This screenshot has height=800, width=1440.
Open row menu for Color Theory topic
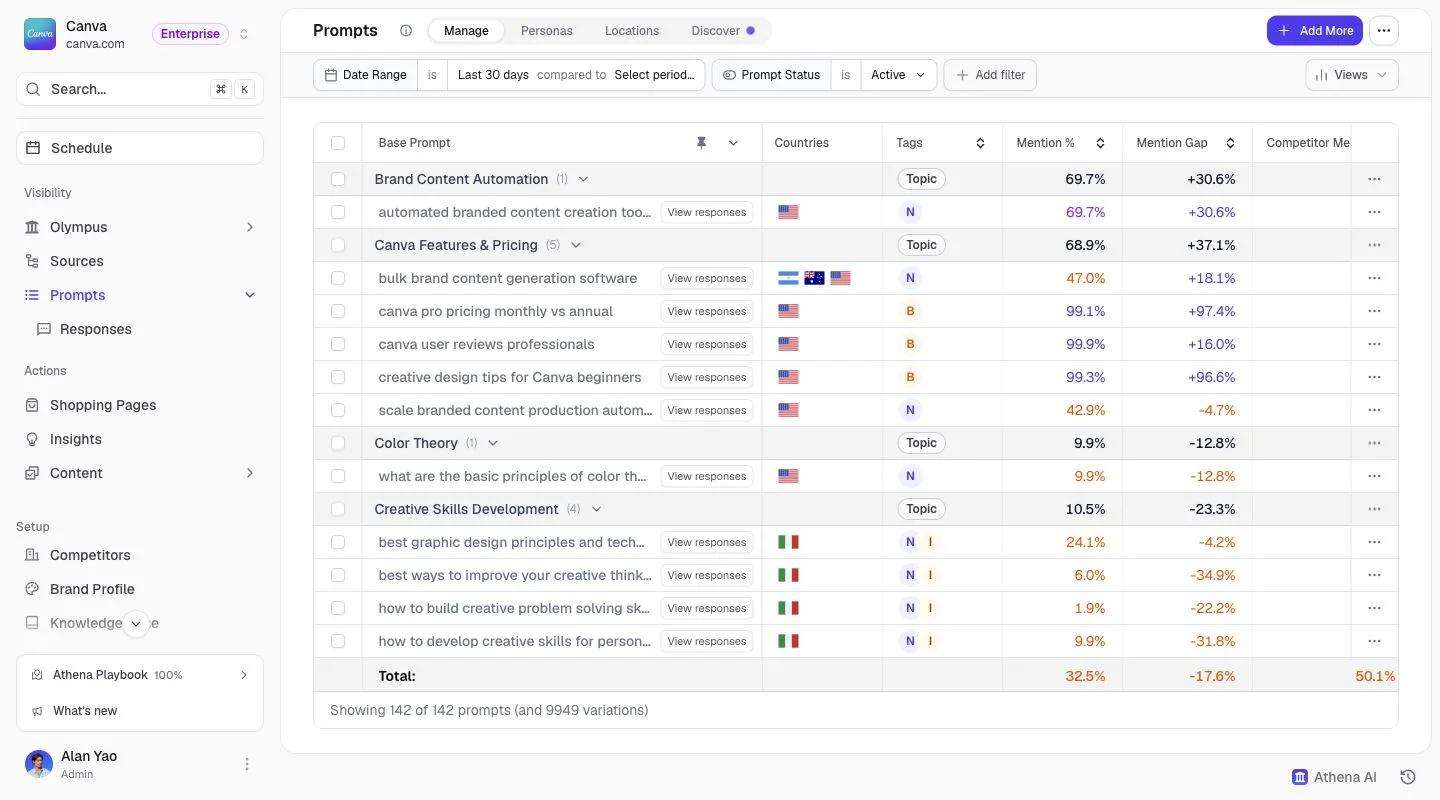click(1374, 443)
